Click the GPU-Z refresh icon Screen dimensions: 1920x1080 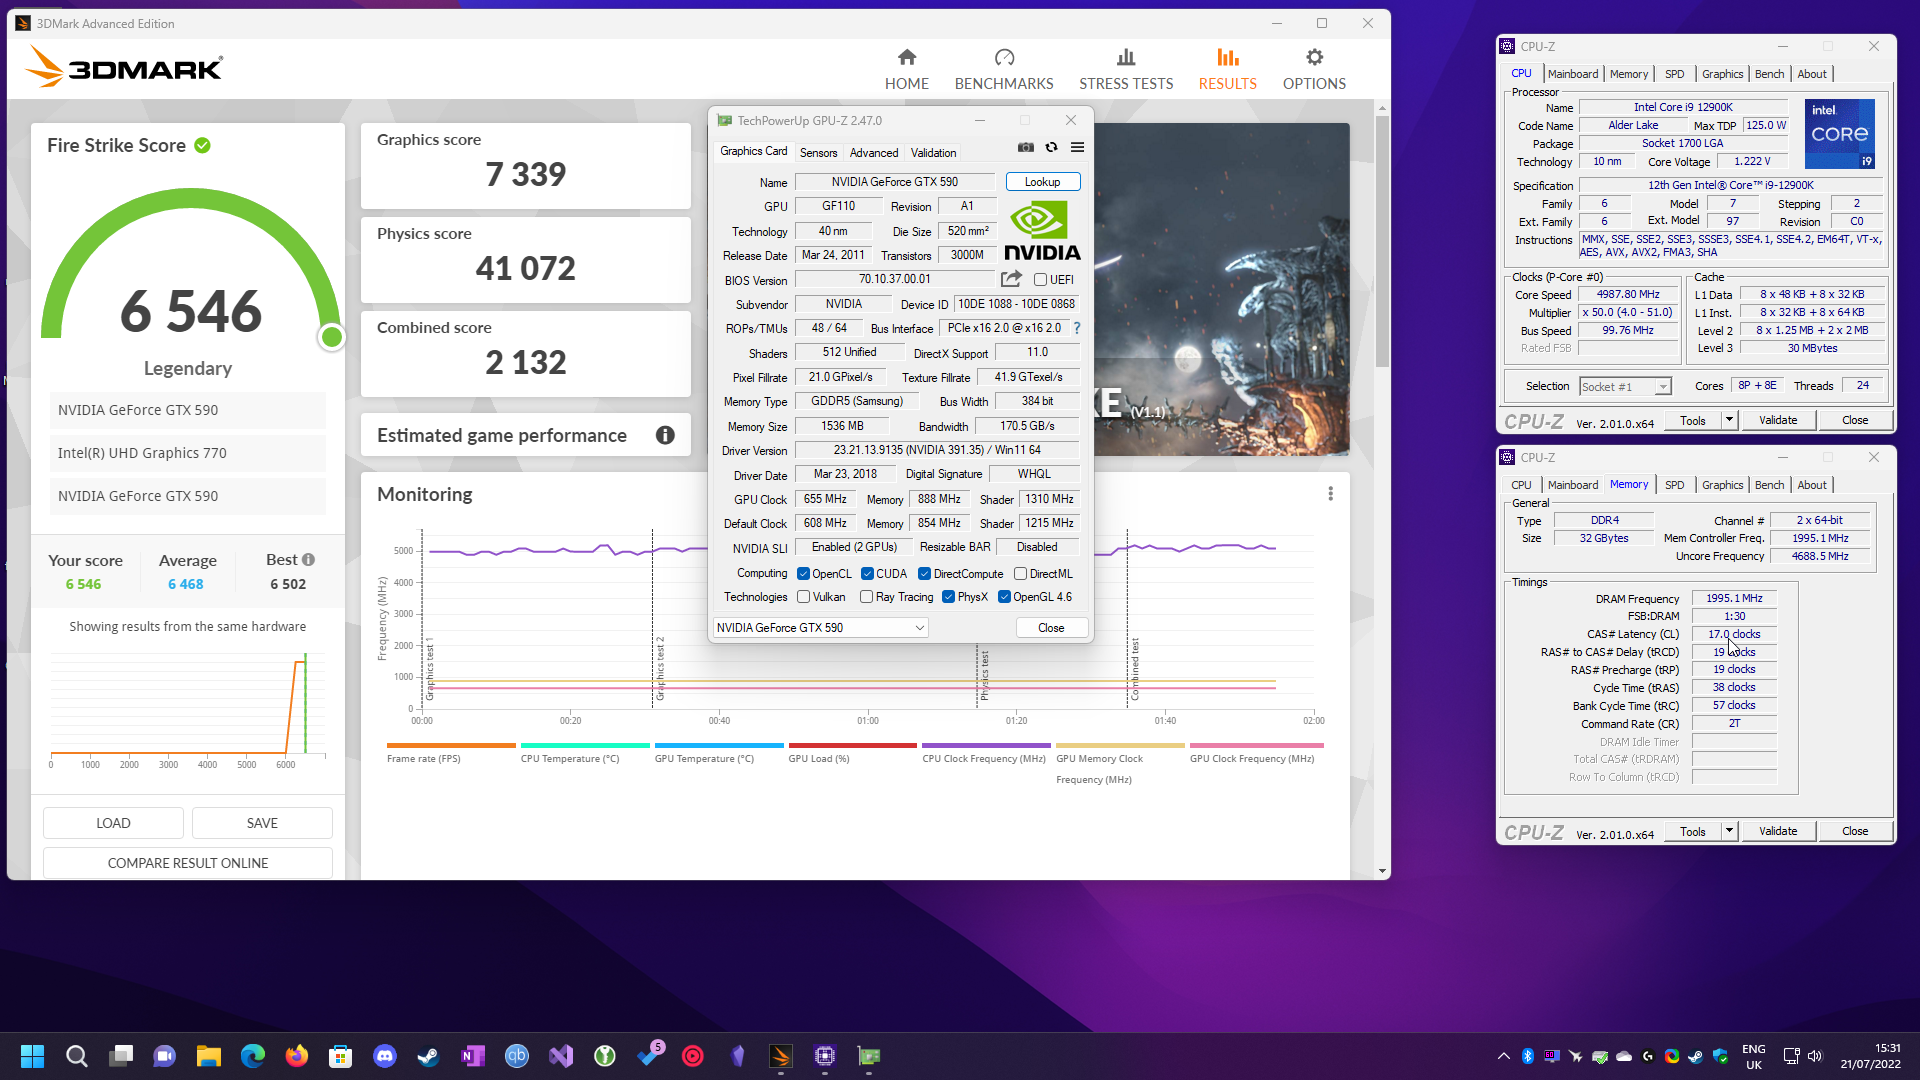click(x=1051, y=147)
